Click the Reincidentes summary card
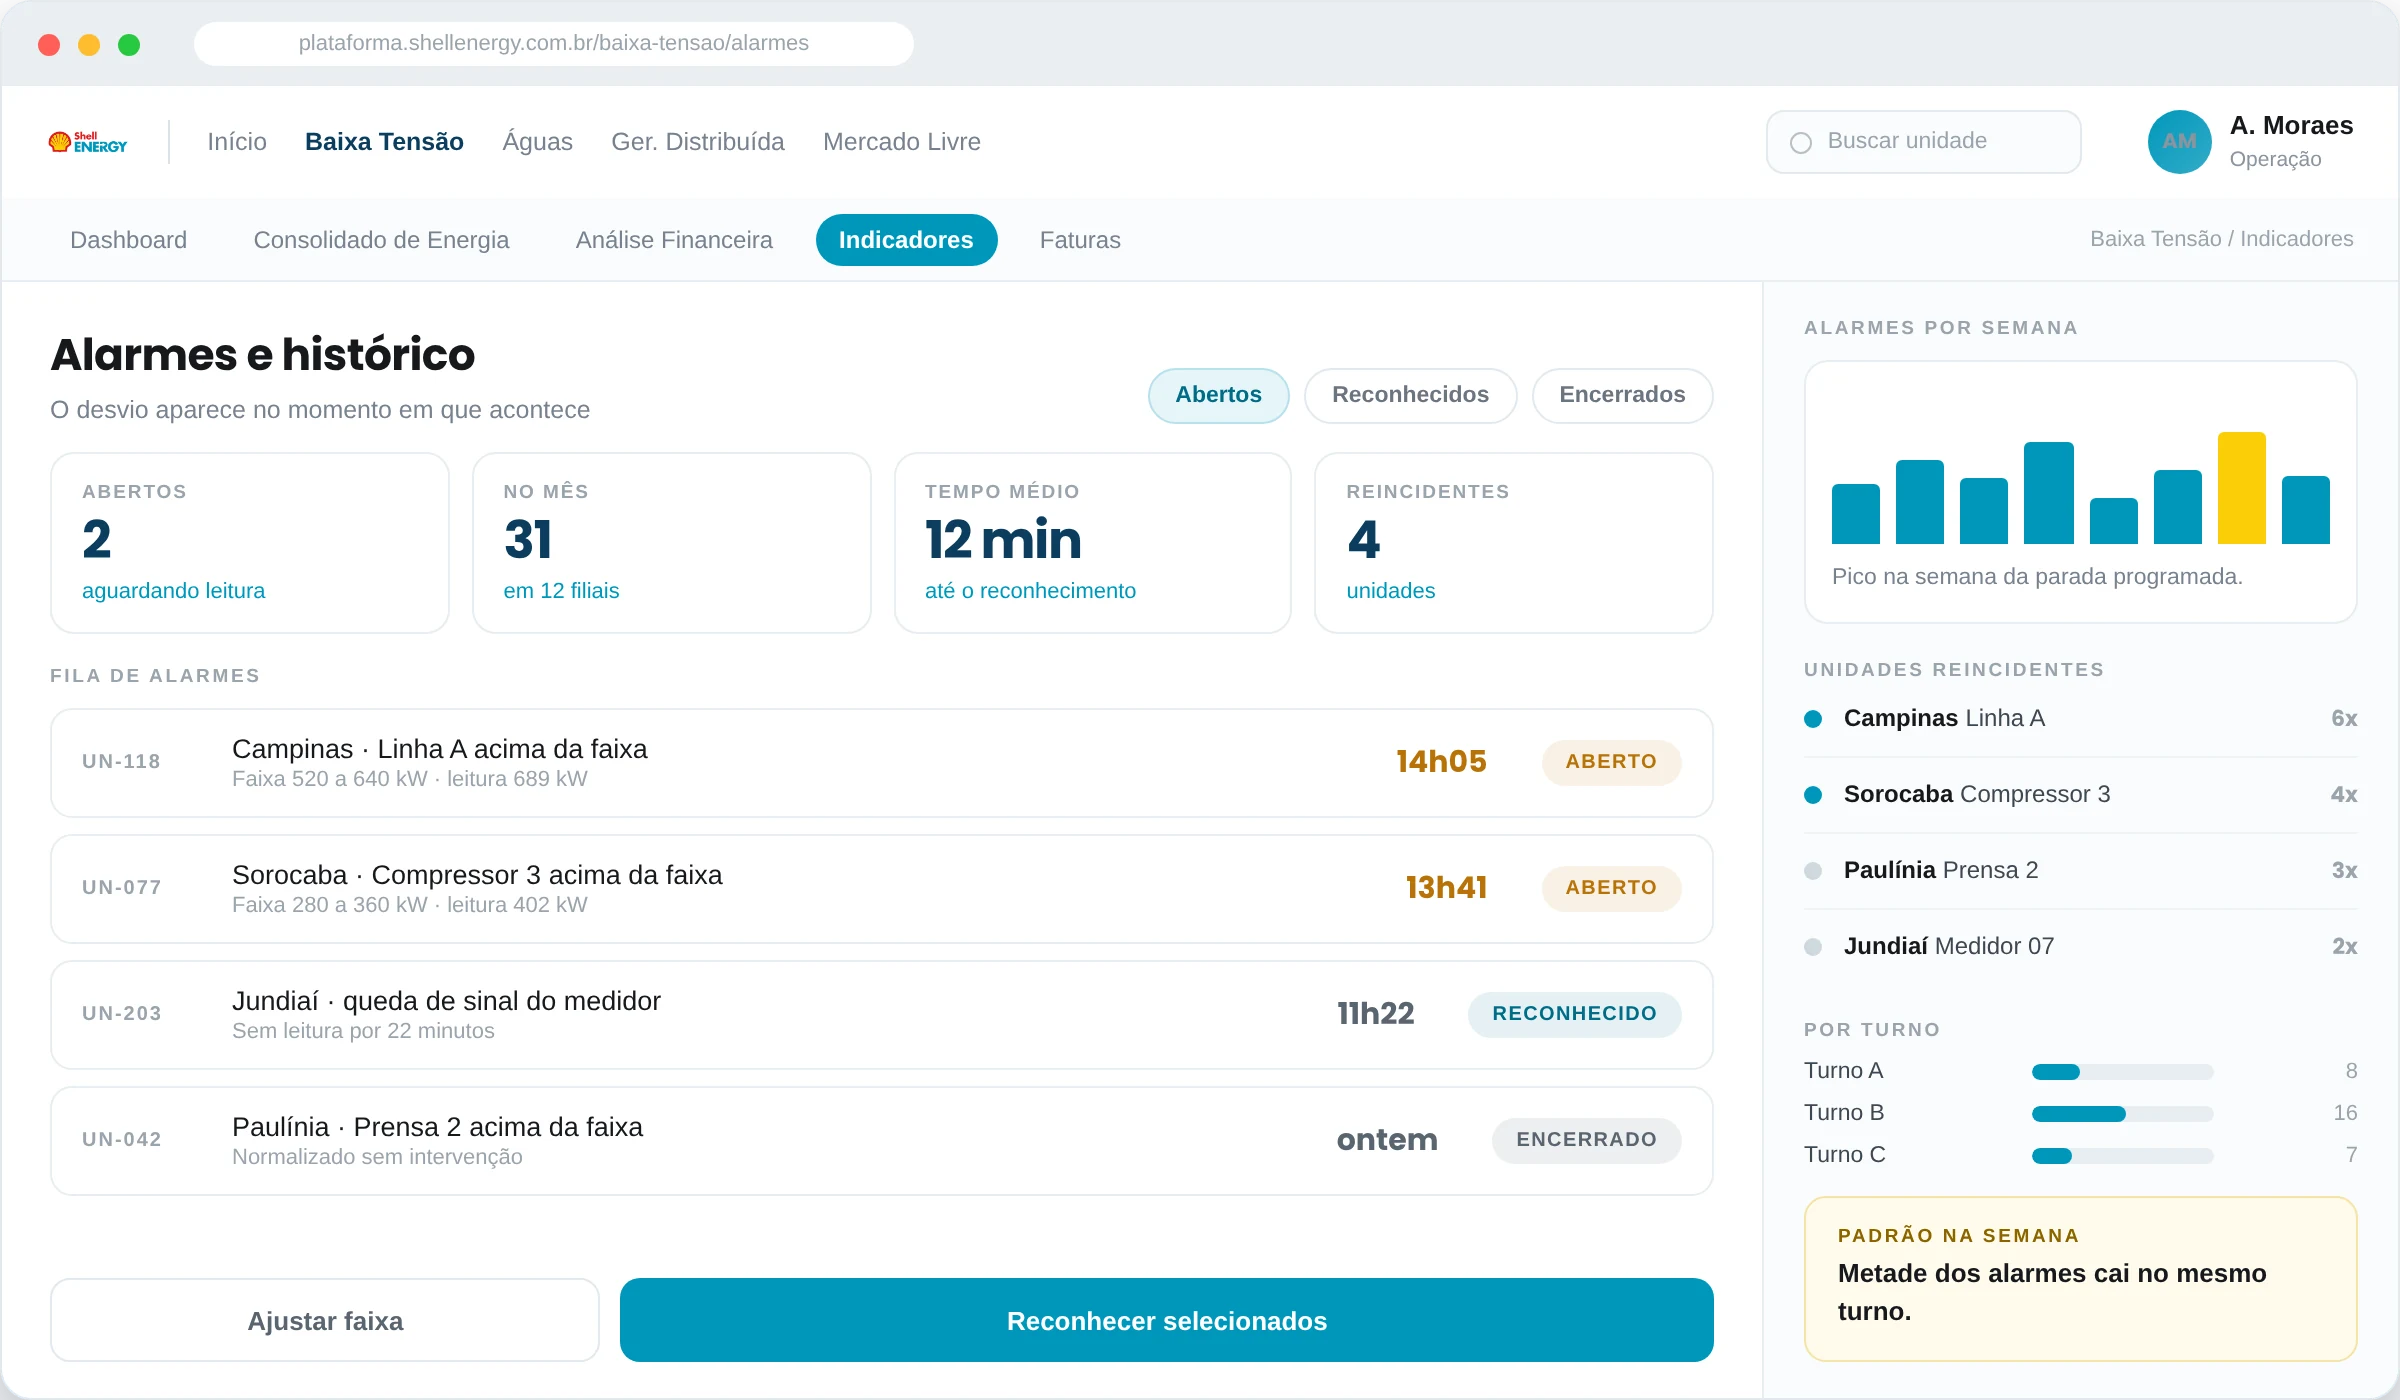The image size is (2400, 1400). click(1513, 543)
